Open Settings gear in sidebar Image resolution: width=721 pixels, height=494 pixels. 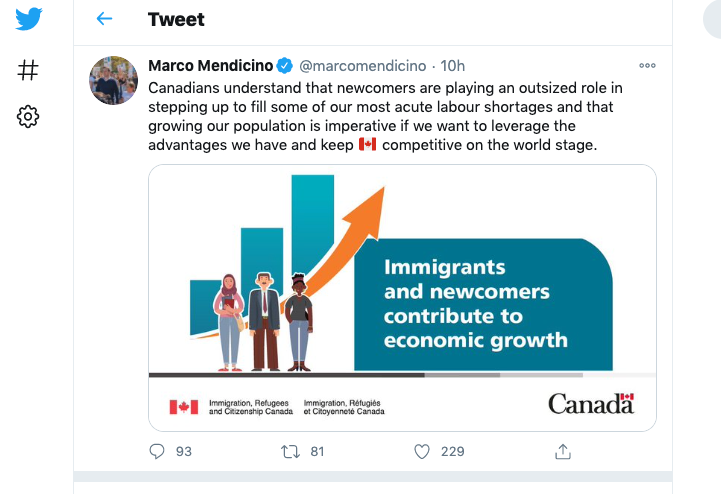click(x=28, y=116)
